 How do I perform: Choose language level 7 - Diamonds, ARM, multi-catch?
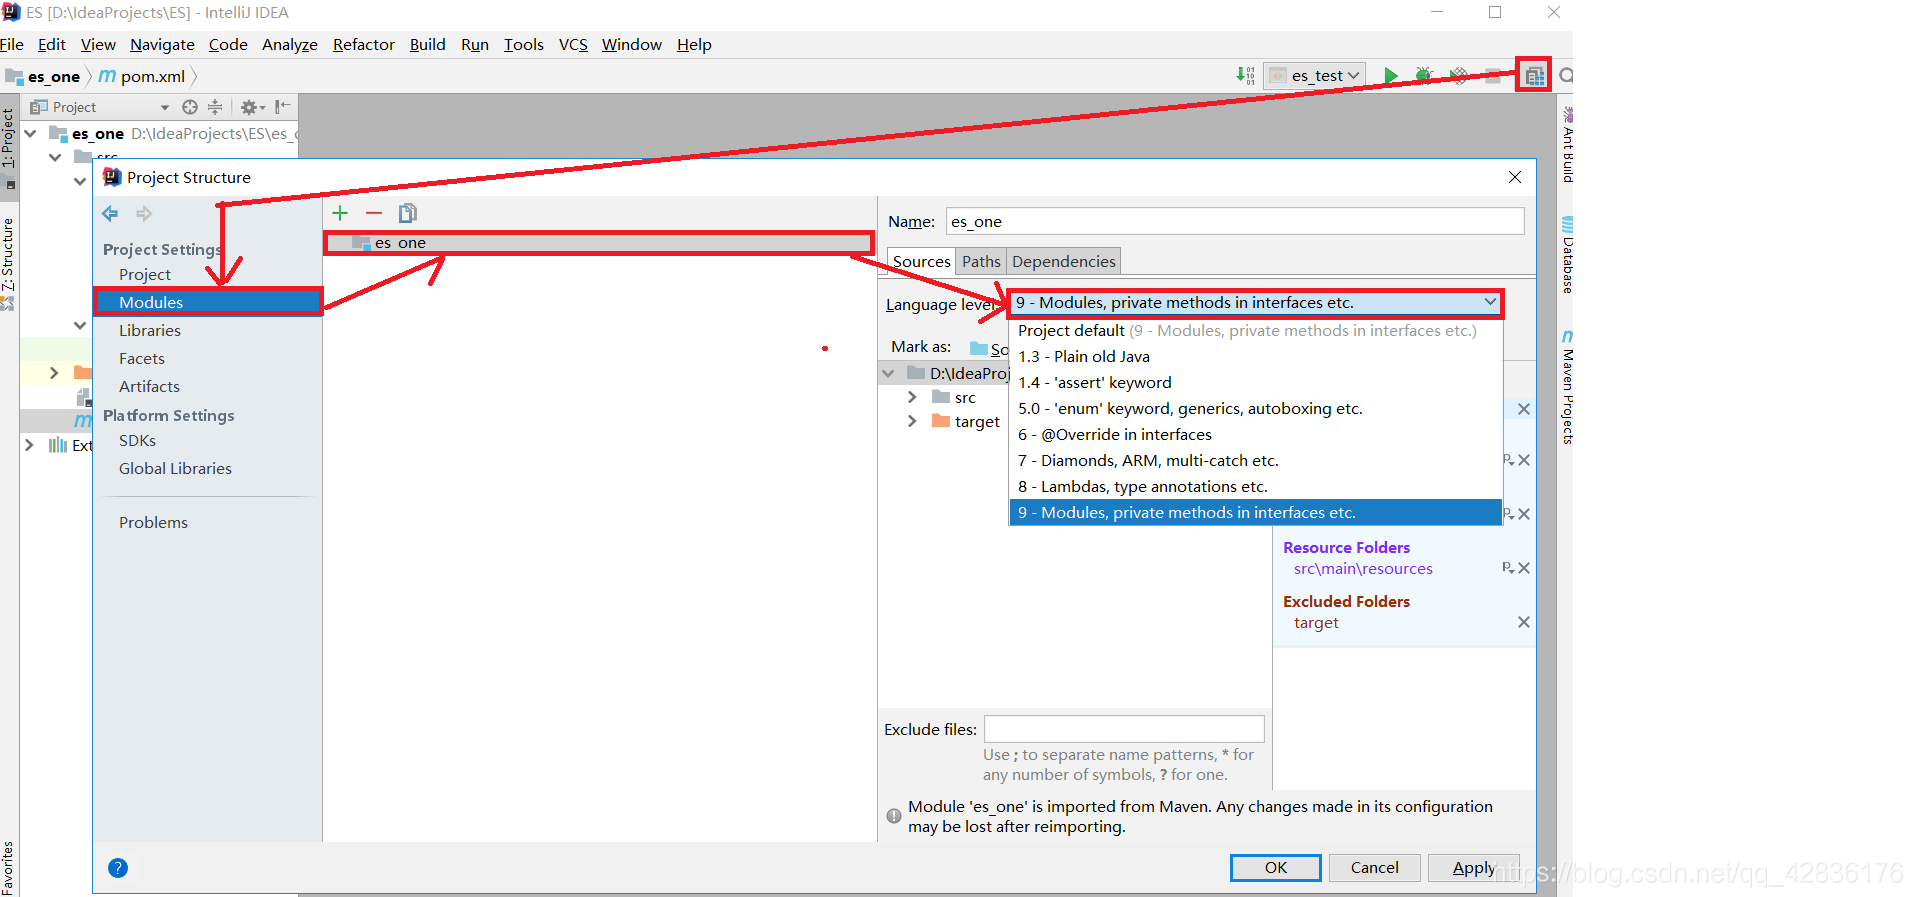1256,460
